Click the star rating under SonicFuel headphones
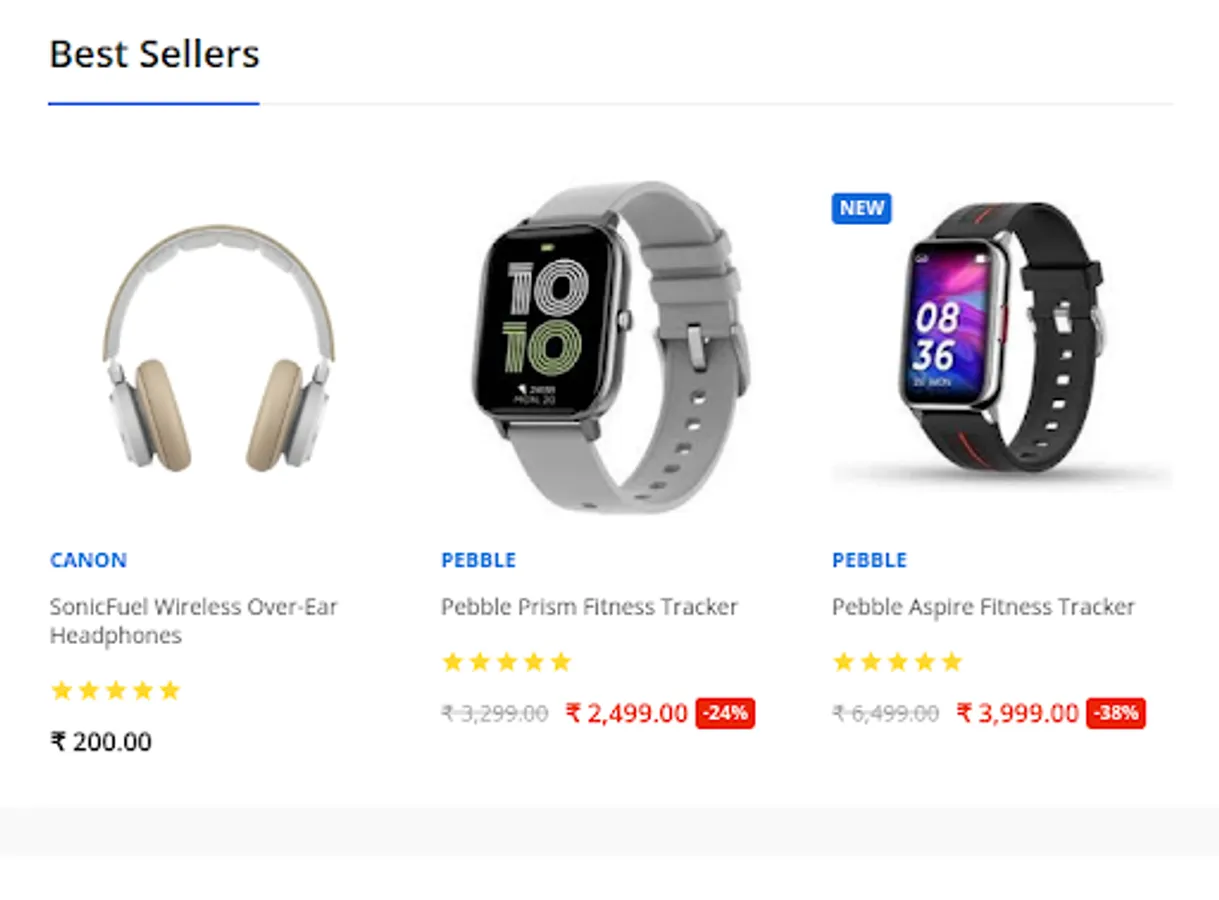The width and height of the screenshot is (1219, 900). click(x=115, y=690)
